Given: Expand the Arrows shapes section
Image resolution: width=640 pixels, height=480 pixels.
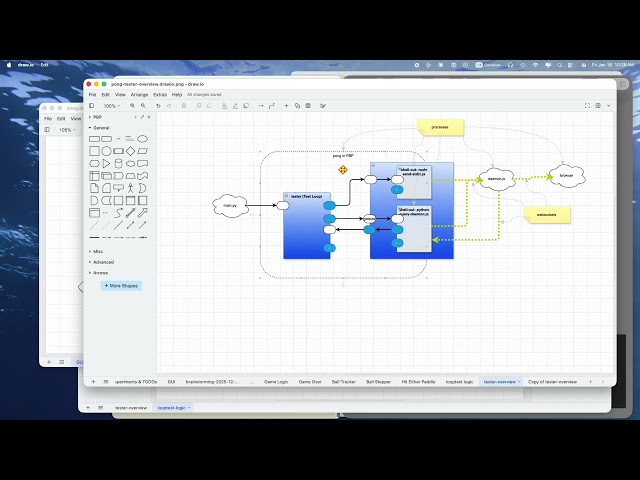Looking at the screenshot, I should click(x=99, y=273).
